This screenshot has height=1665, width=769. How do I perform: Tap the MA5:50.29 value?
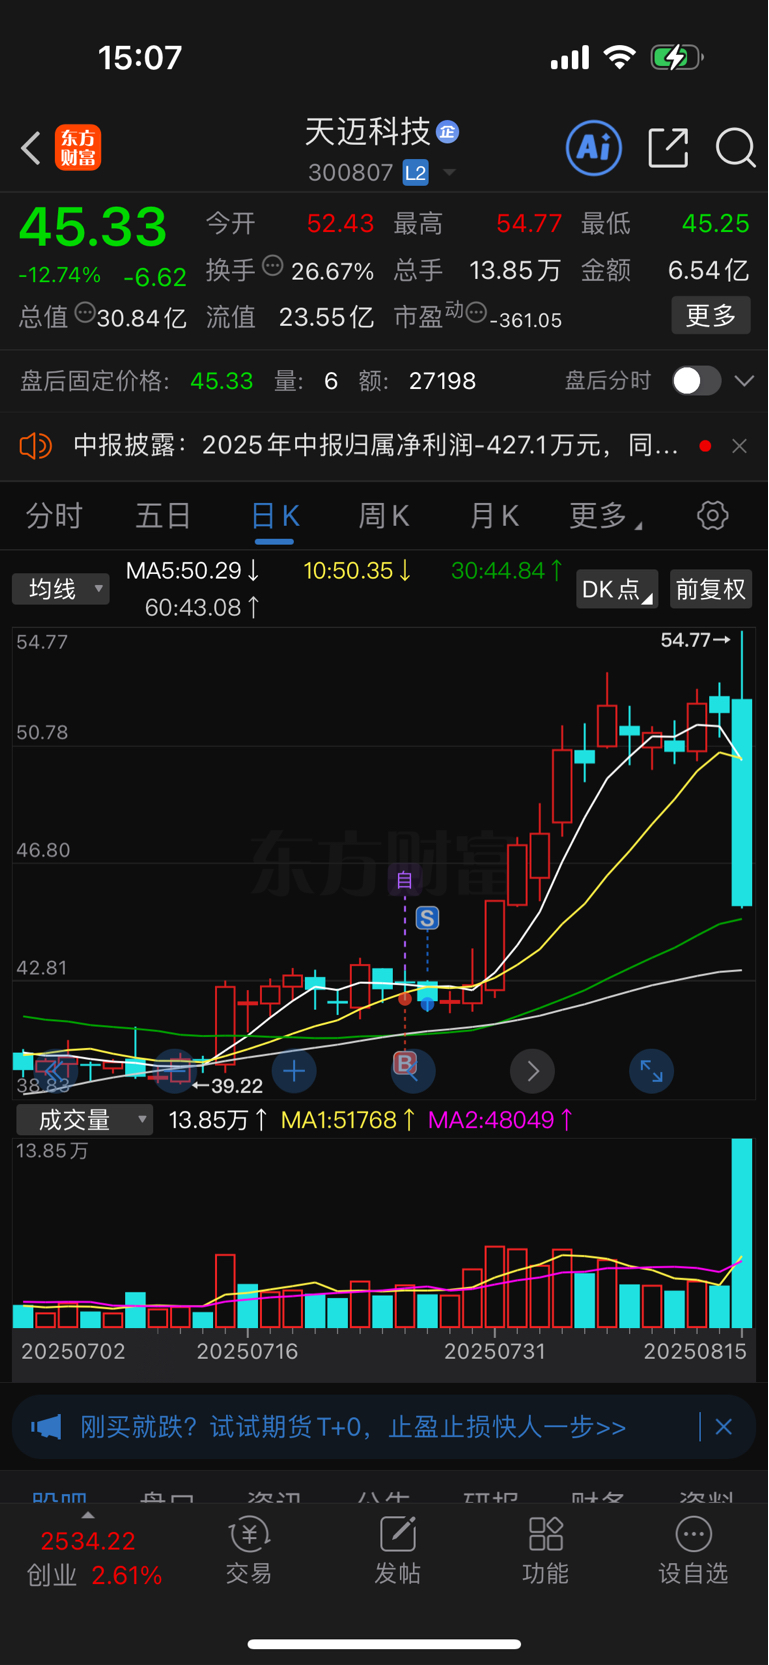193,571
